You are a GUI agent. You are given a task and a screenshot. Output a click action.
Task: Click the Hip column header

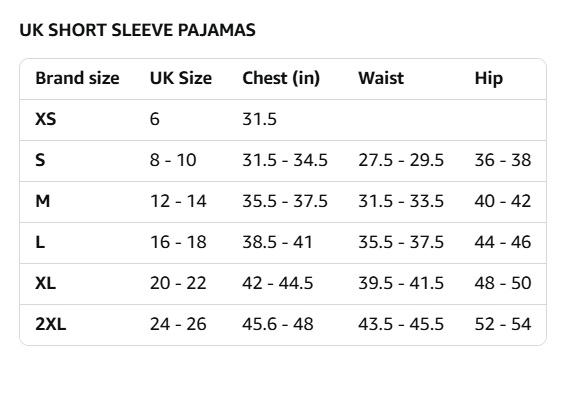pos(489,78)
